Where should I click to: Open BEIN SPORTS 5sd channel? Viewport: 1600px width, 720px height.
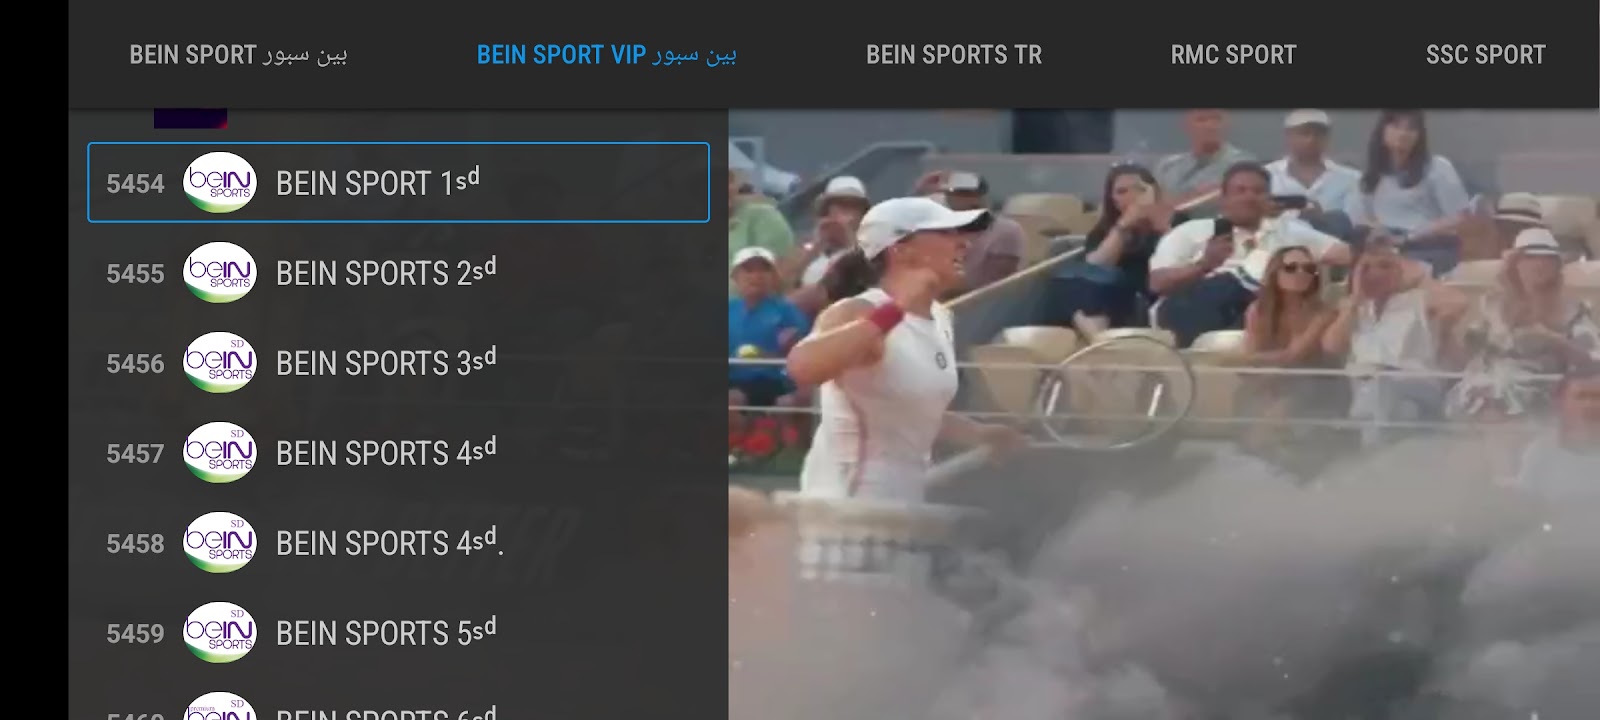click(398, 632)
